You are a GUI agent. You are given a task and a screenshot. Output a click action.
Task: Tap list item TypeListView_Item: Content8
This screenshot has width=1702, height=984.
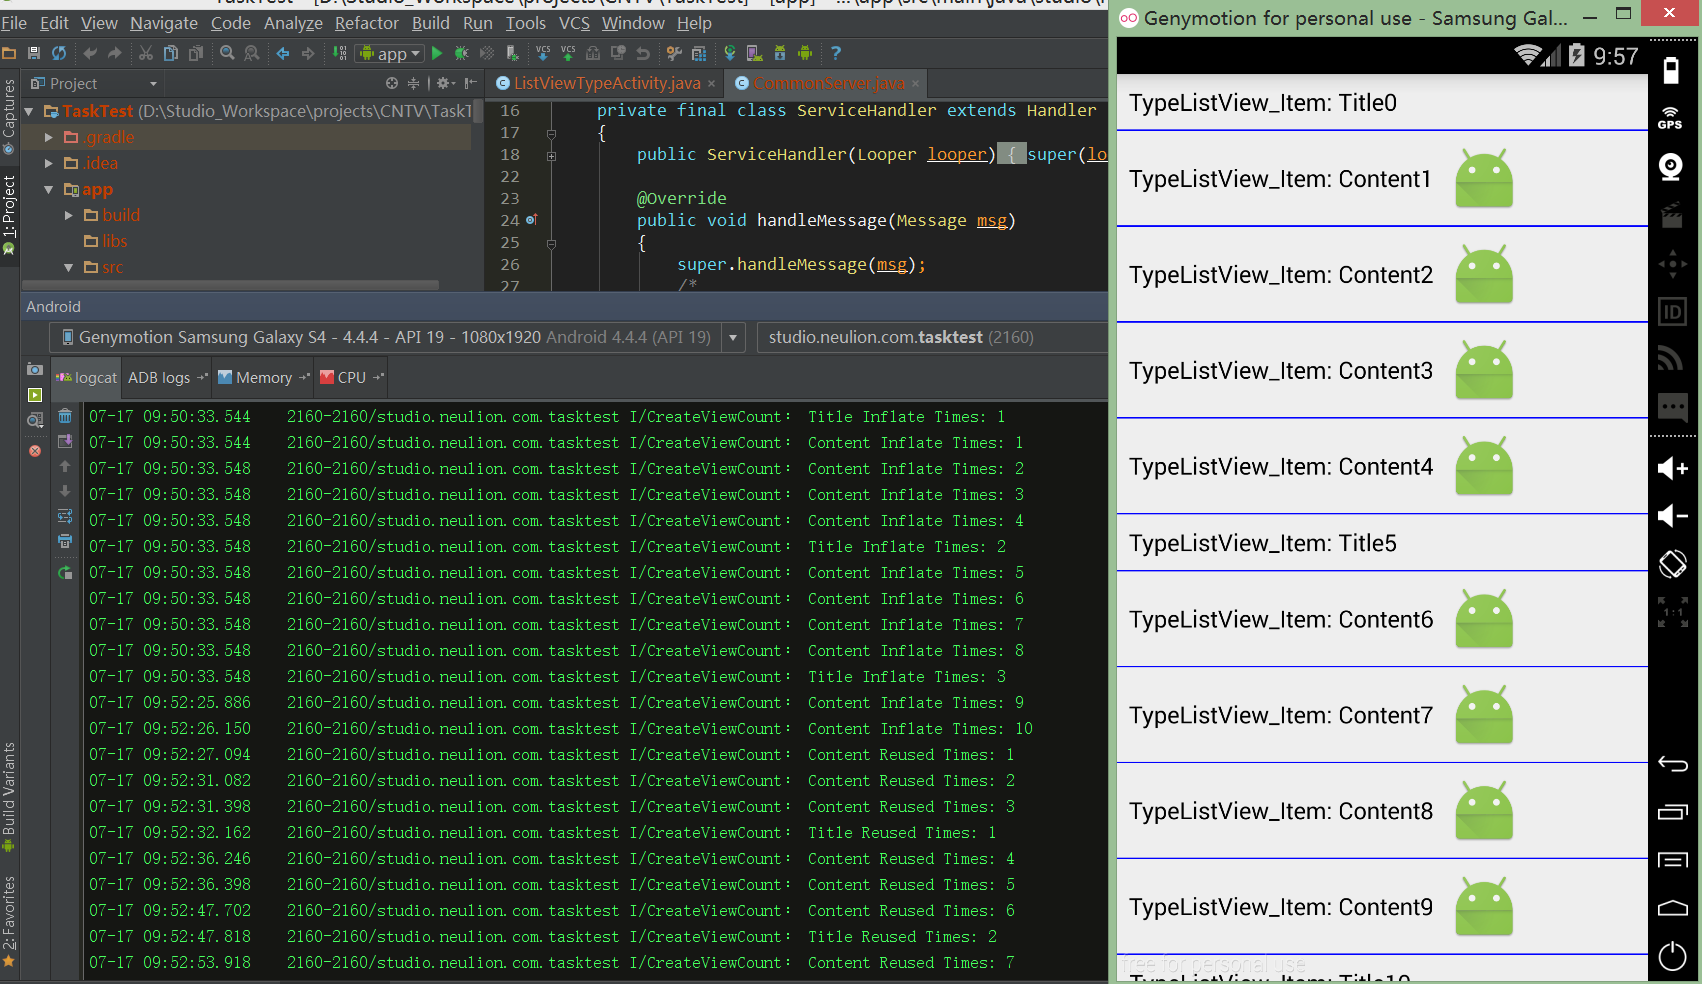pos(1382,811)
